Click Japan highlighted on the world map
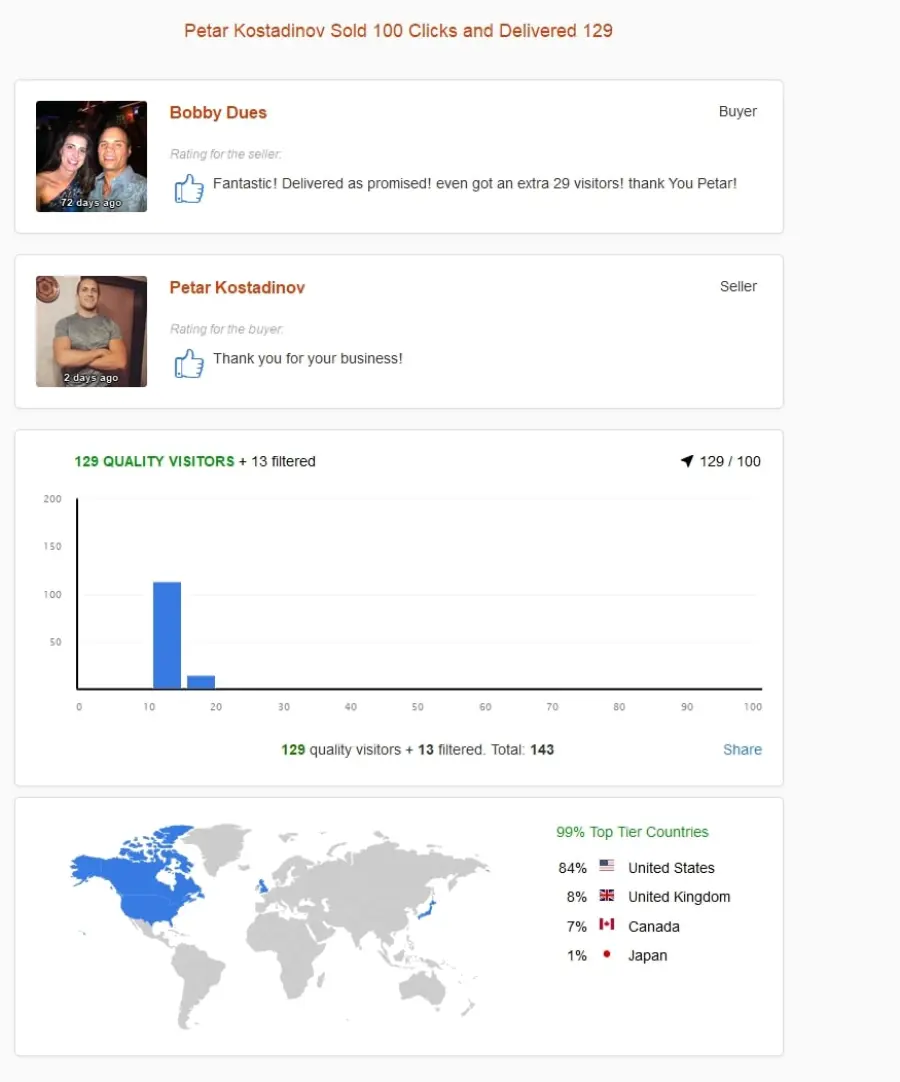 click(x=427, y=910)
